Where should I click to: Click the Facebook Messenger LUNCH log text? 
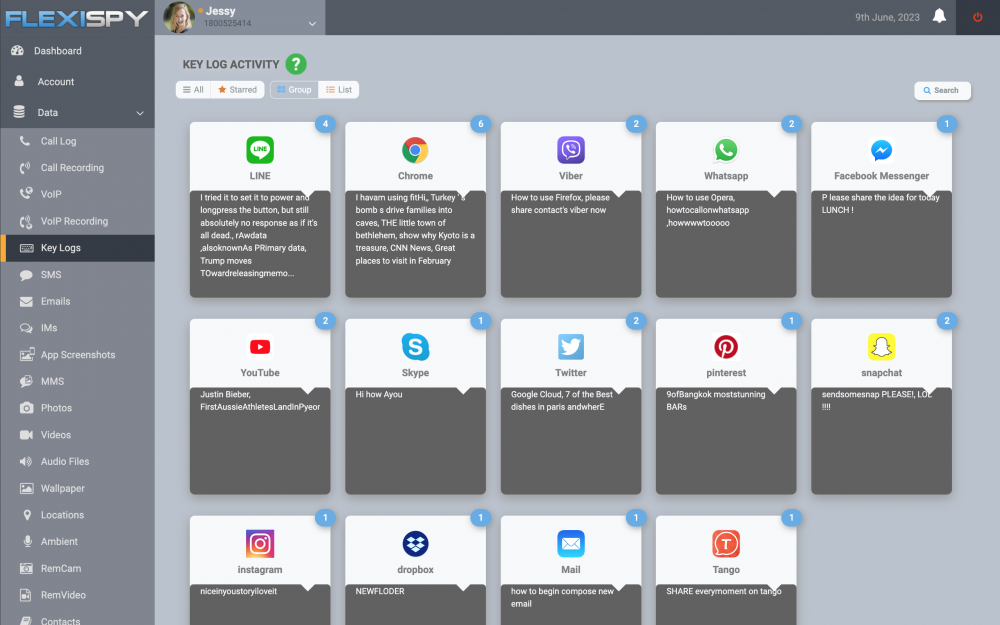pyautogui.click(x=880, y=204)
